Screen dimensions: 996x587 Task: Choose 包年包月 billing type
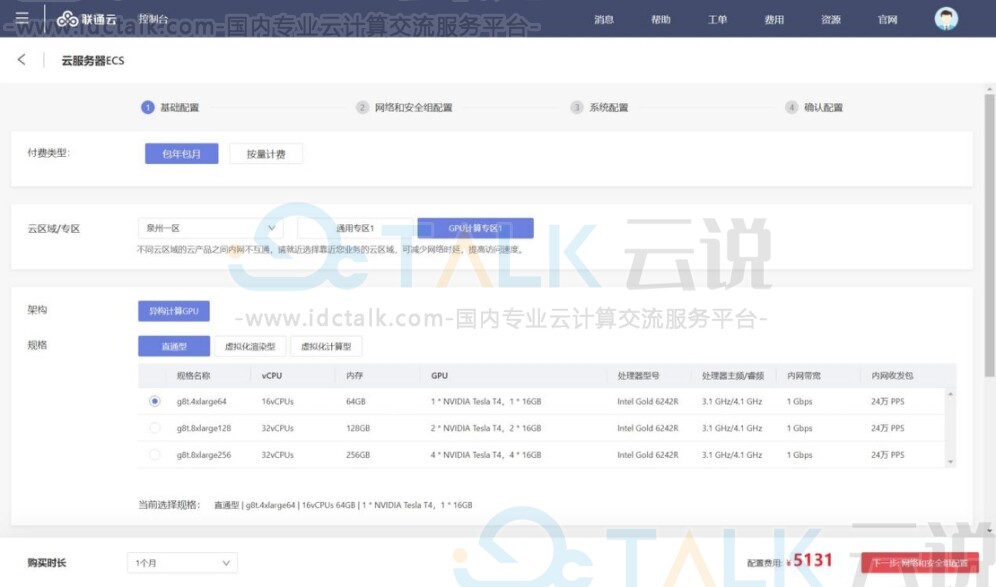pos(182,154)
